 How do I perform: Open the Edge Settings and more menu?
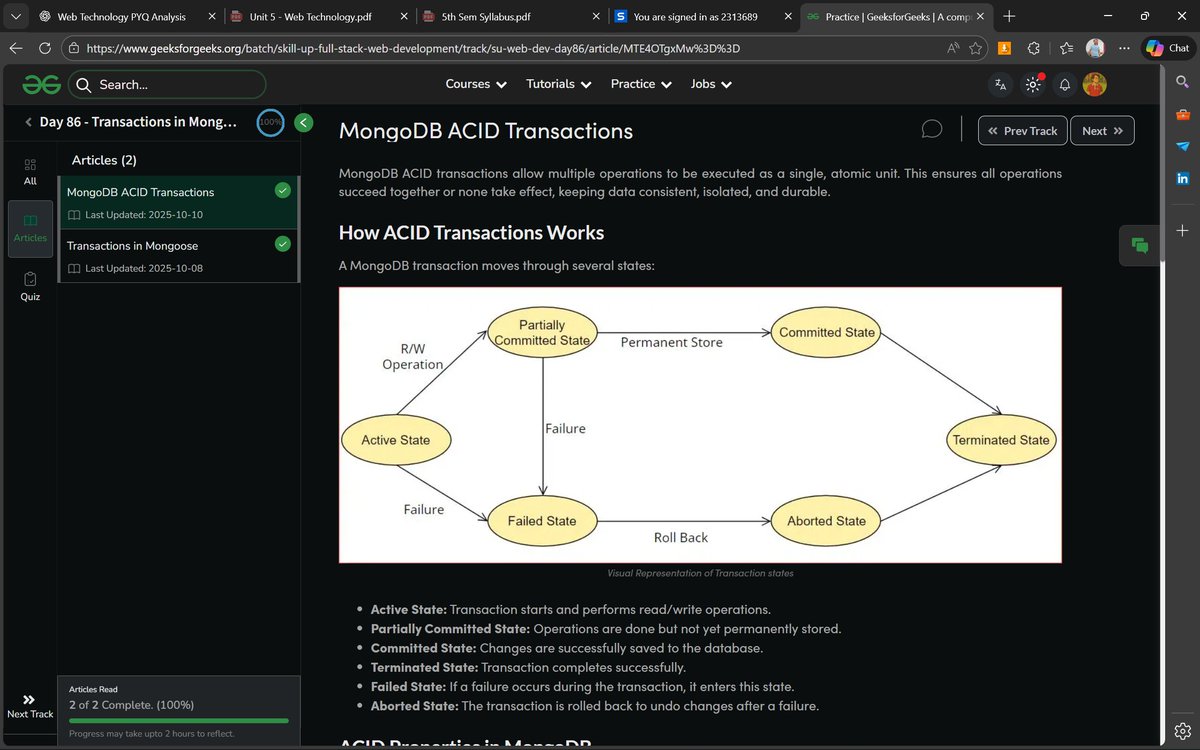(x=1126, y=48)
